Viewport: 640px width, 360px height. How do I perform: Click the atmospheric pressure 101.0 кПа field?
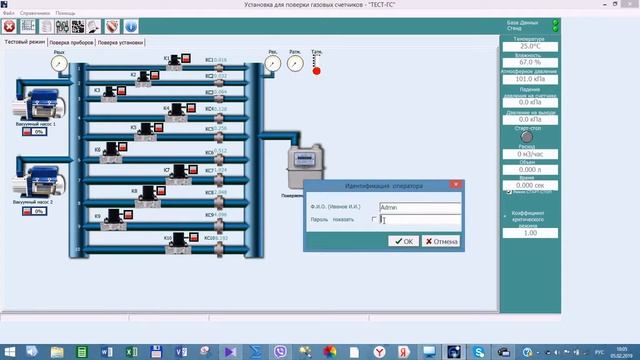530,79
